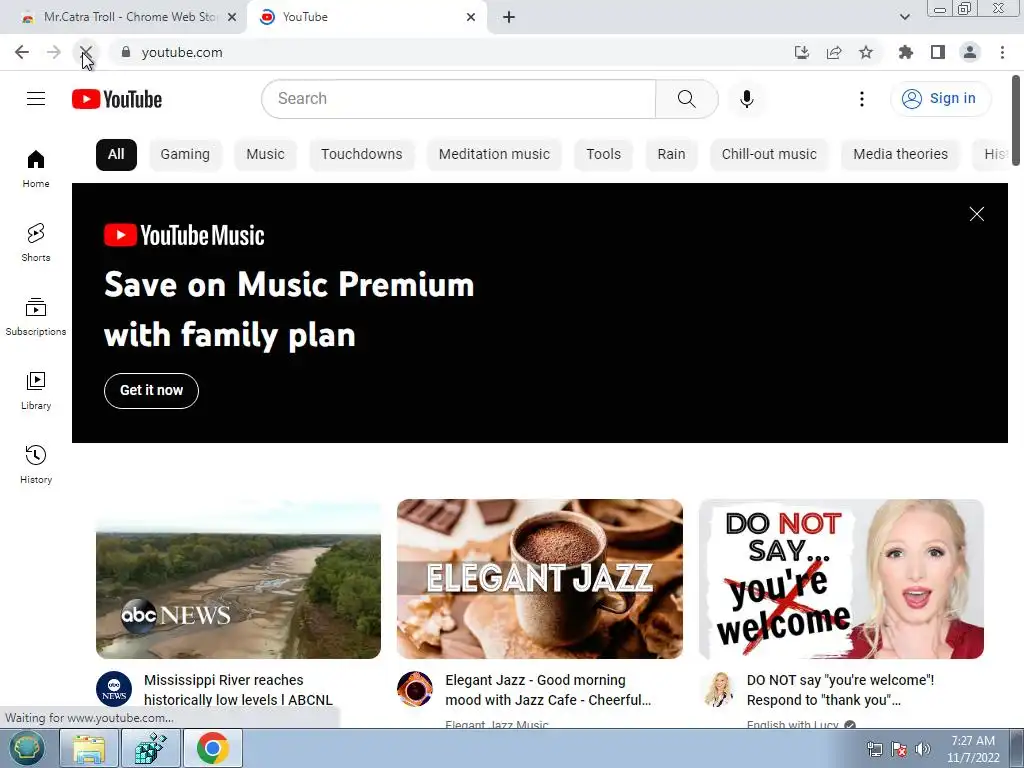
Task: Open Mississippi River reaches historically low title
Action: click(238, 690)
